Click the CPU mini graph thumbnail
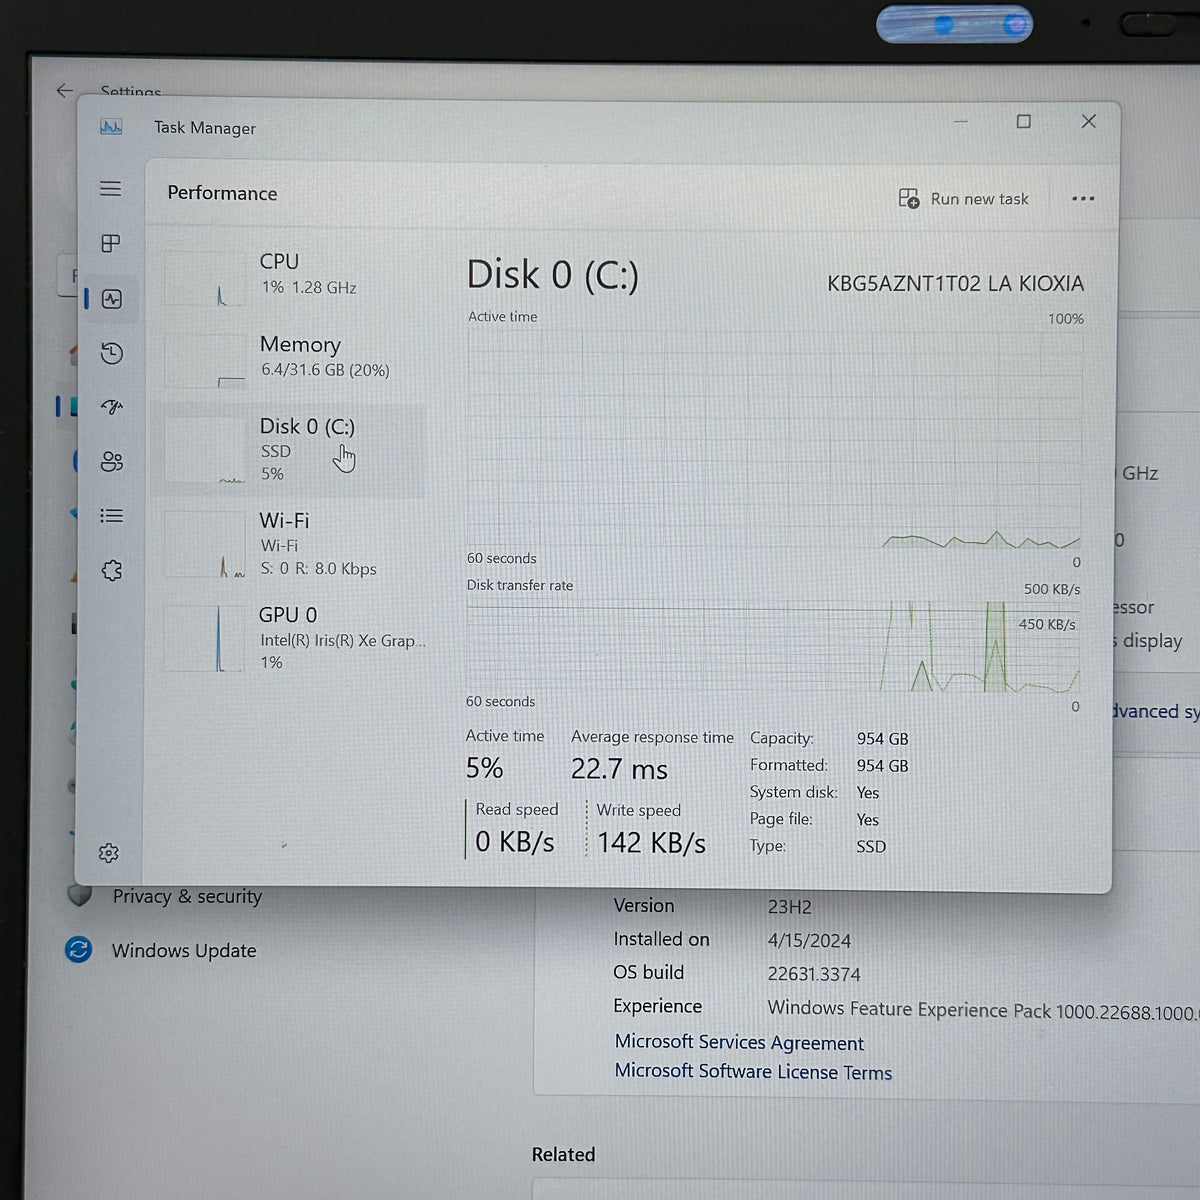The width and height of the screenshot is (1200, 1200). click(204, 278)
